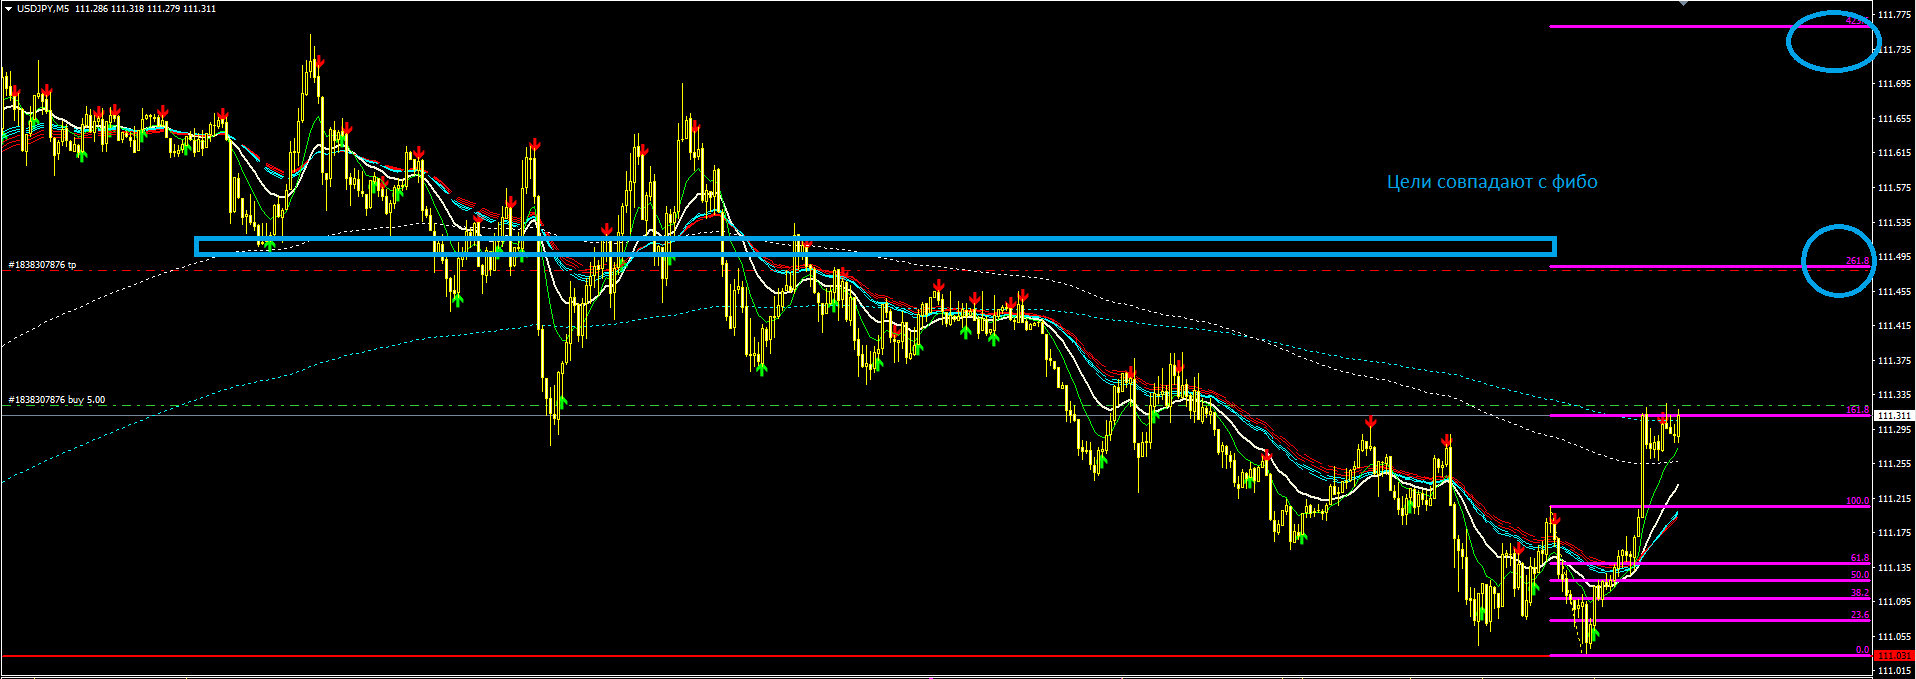Click price scale value 111.415
Image resolution: width=1916 pixels, height=679 pixels.
point(1894,326)
